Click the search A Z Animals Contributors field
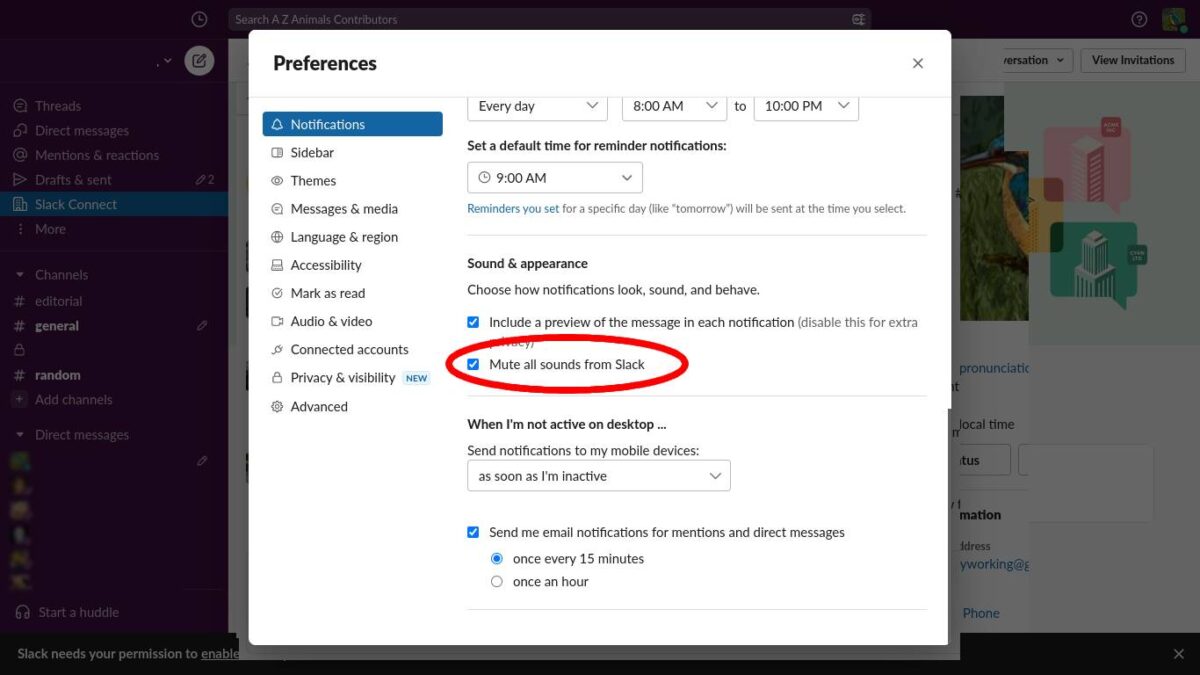 point(549,19)
